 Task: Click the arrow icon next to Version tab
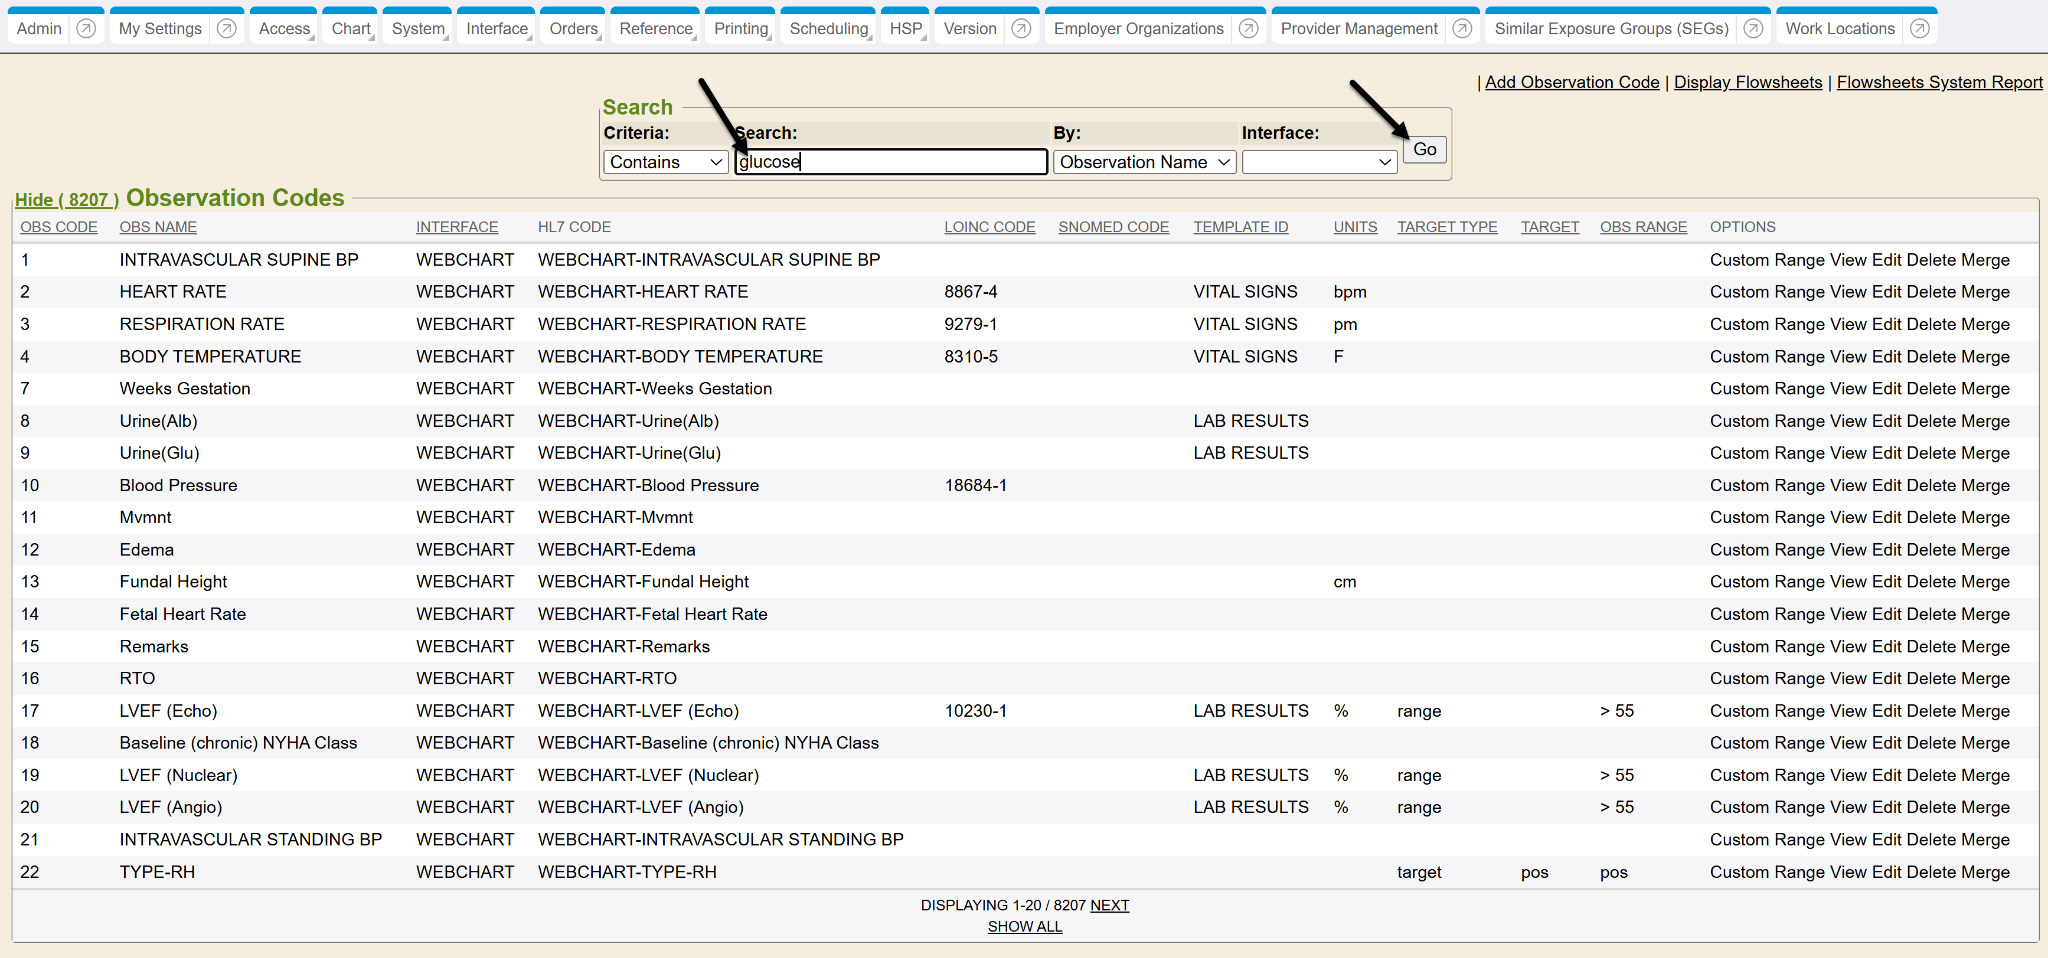1021,29
